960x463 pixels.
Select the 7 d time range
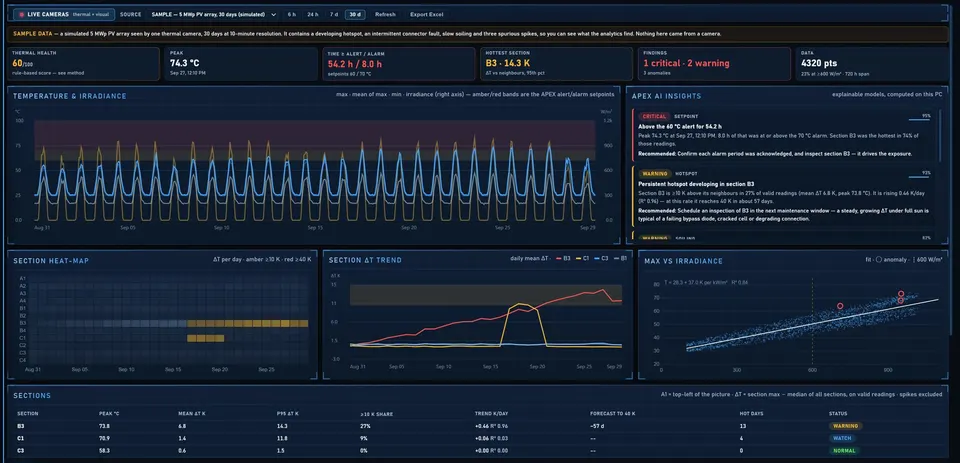tap(334, 14)
